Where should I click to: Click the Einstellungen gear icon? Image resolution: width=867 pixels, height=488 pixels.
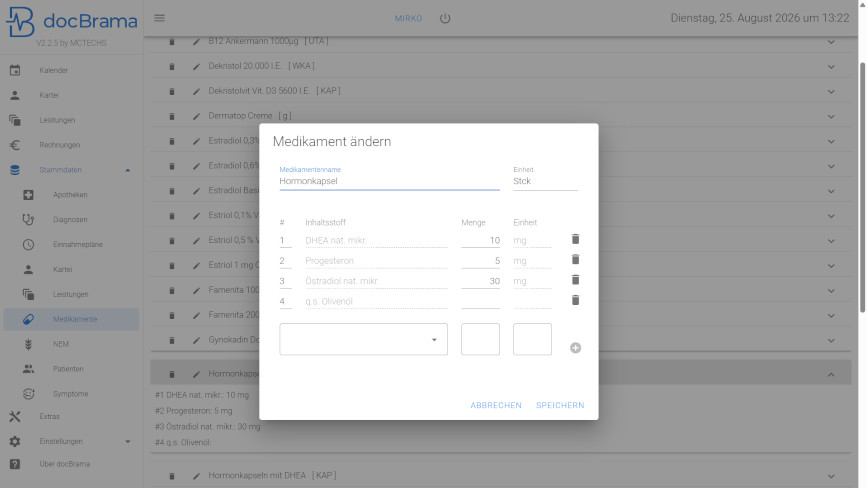15,441
